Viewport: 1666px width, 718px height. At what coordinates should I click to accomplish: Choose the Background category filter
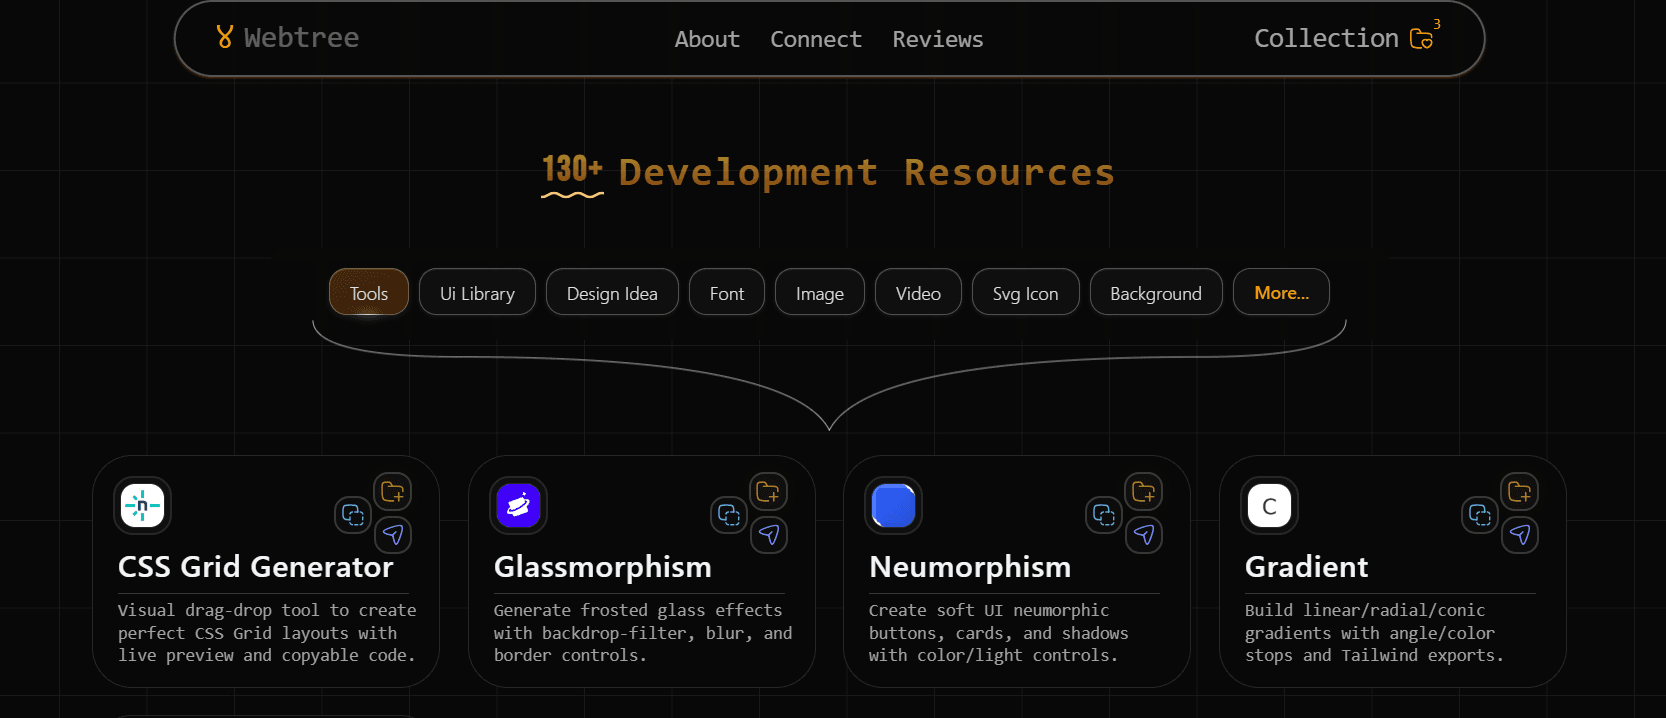(x=1155, y=293)
